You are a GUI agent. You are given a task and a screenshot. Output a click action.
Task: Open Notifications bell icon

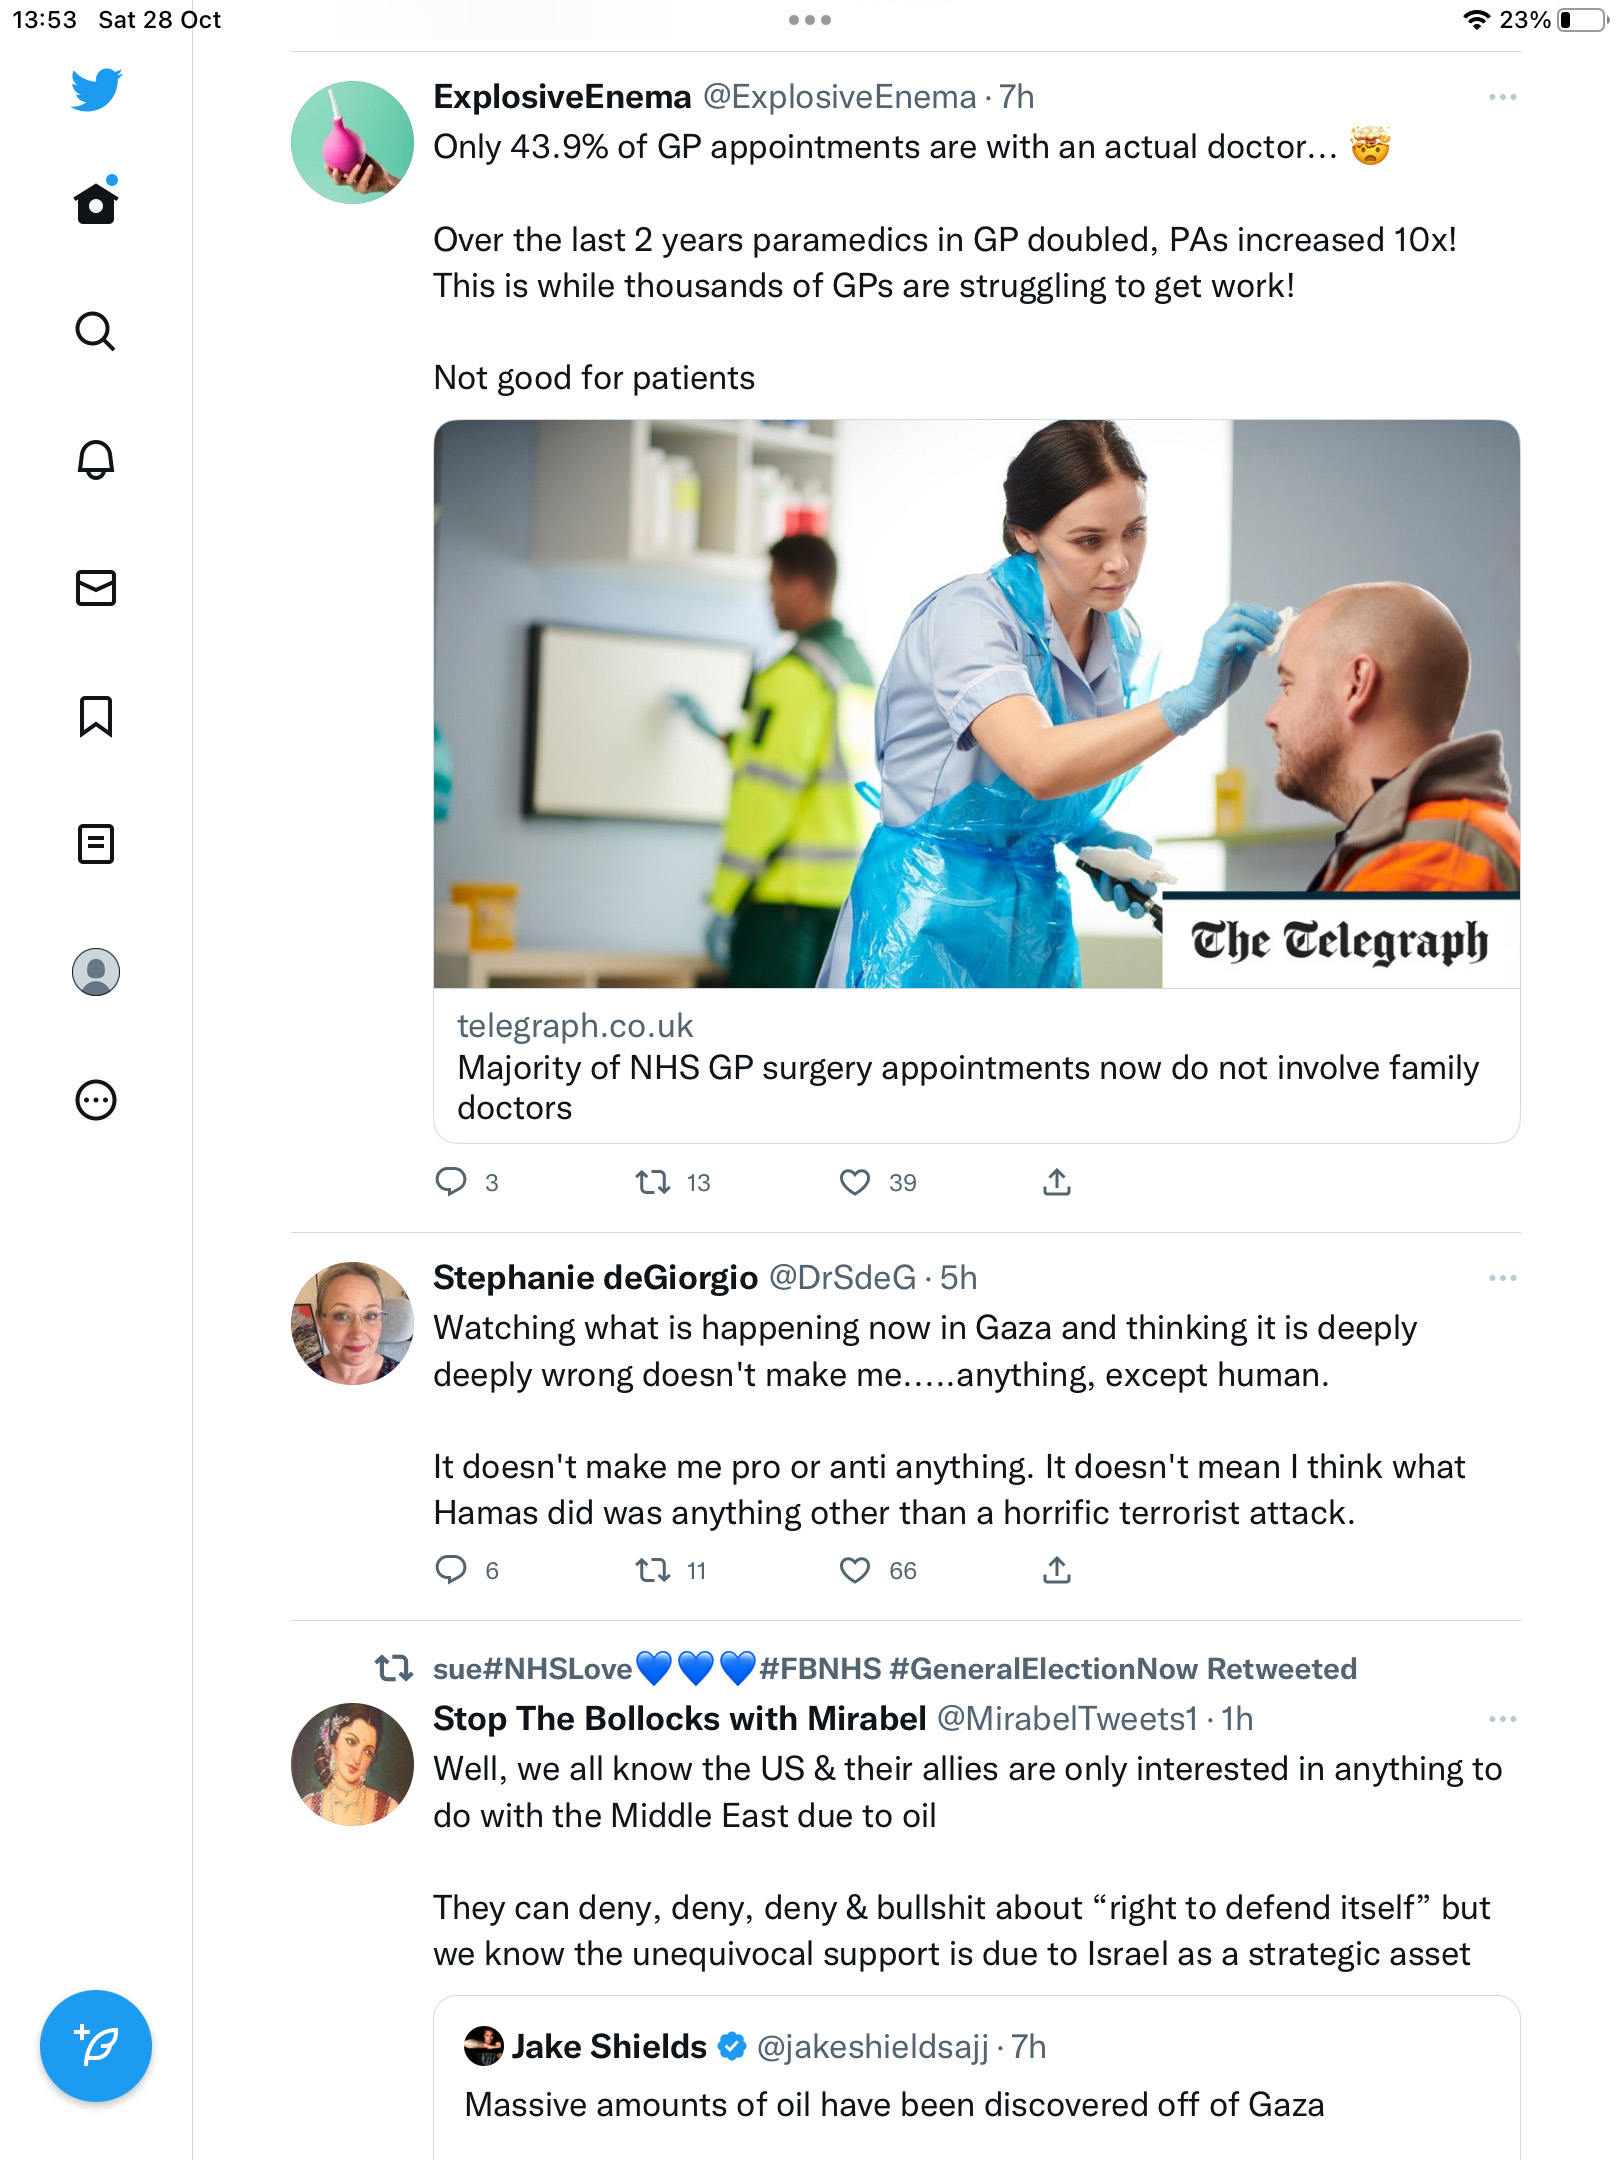click(x=96, y=459)
